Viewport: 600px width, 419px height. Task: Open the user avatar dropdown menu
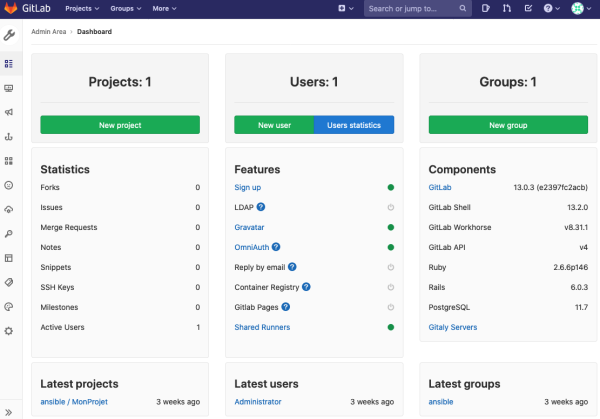tap(580, 8)
